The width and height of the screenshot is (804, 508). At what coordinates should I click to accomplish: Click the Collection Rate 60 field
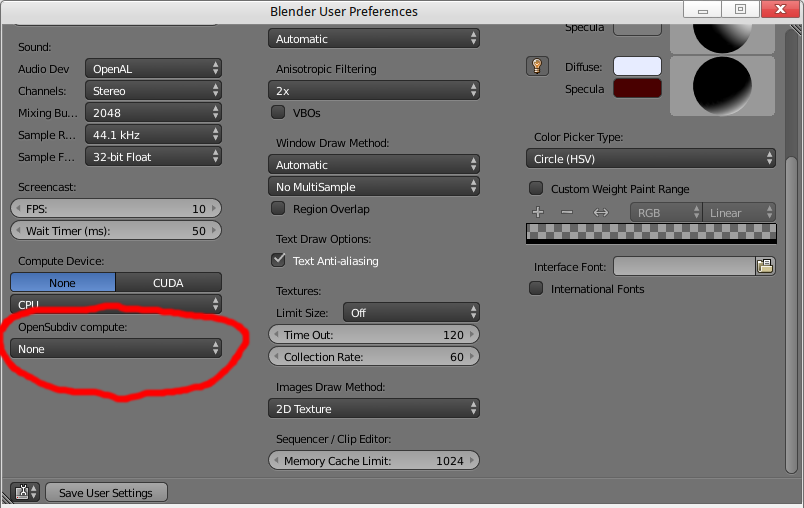[x=374, y=357]
